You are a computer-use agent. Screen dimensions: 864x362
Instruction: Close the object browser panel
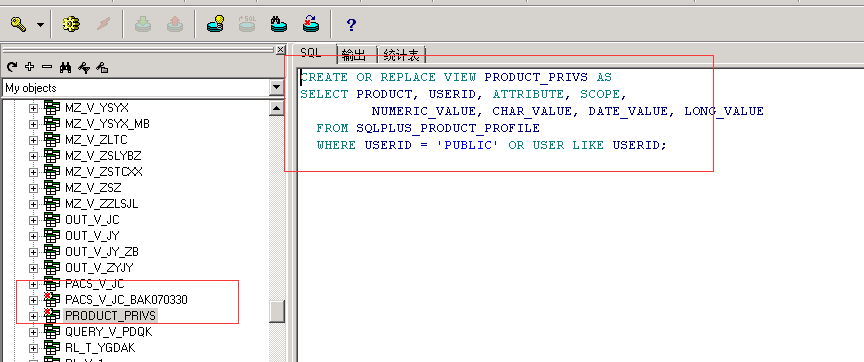[280, 49]
